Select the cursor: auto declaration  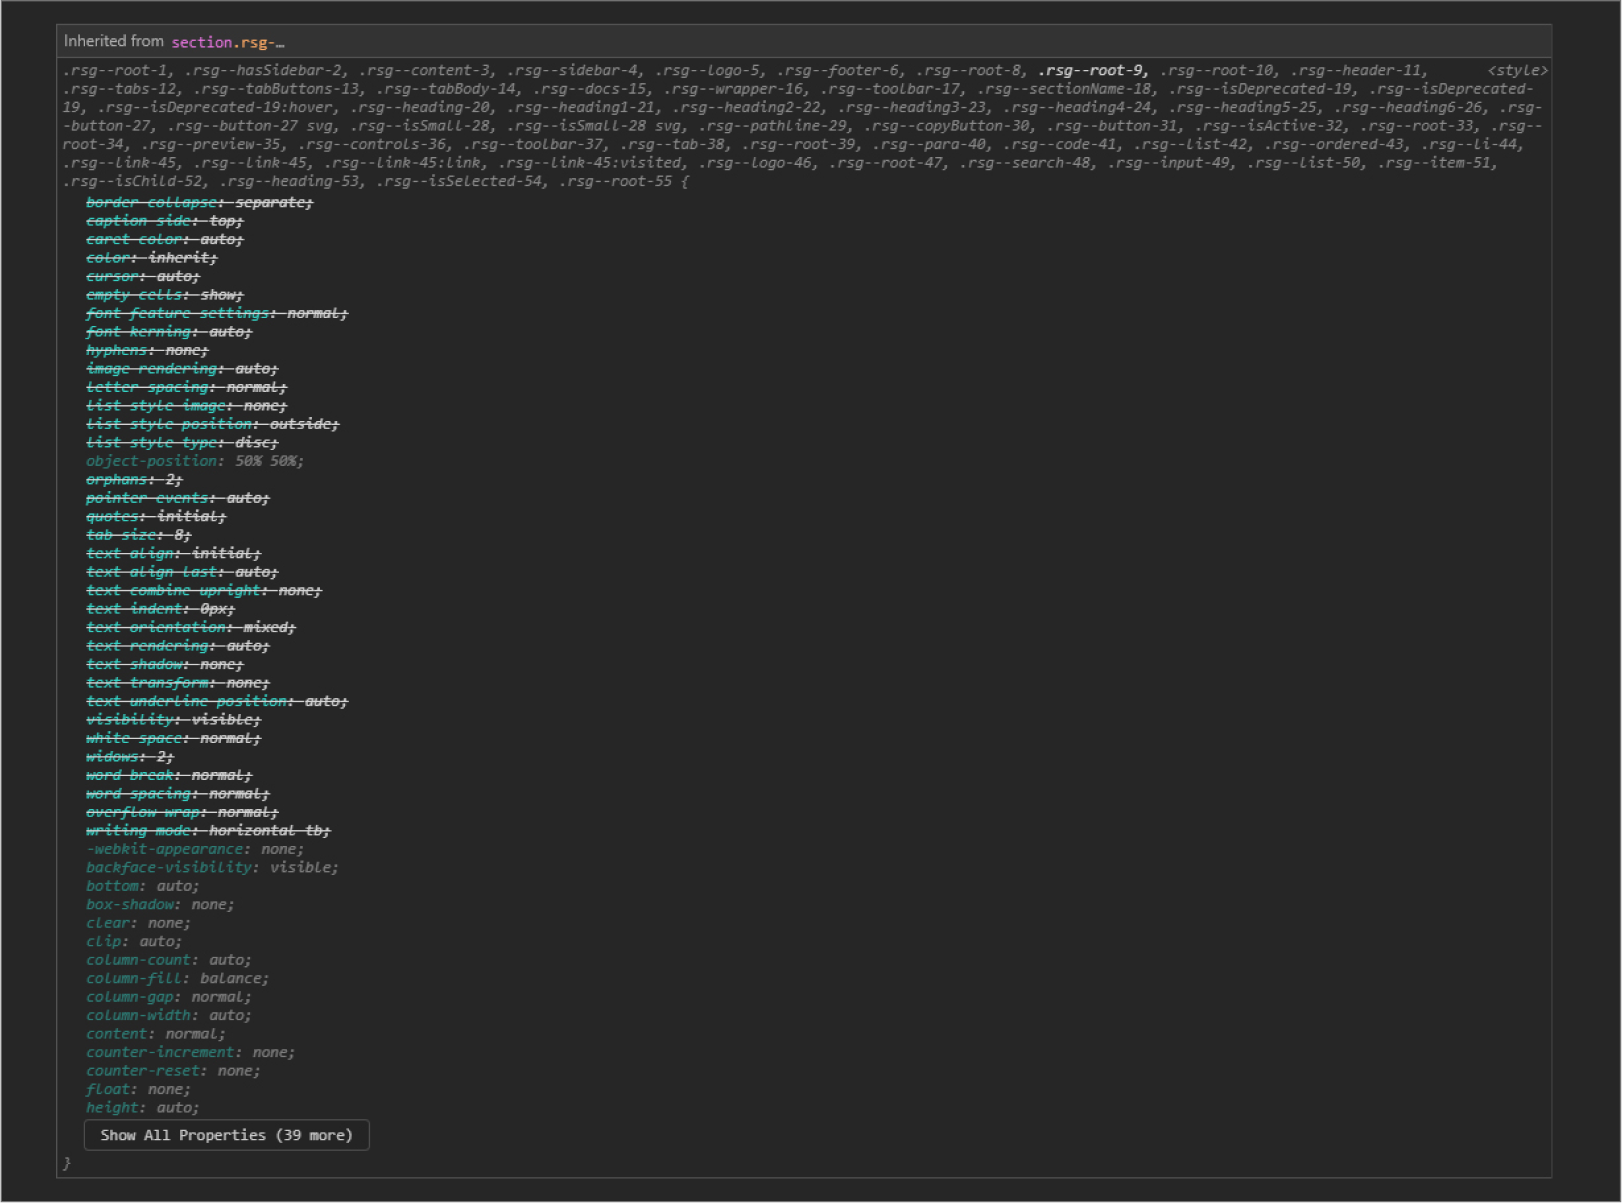143,276
